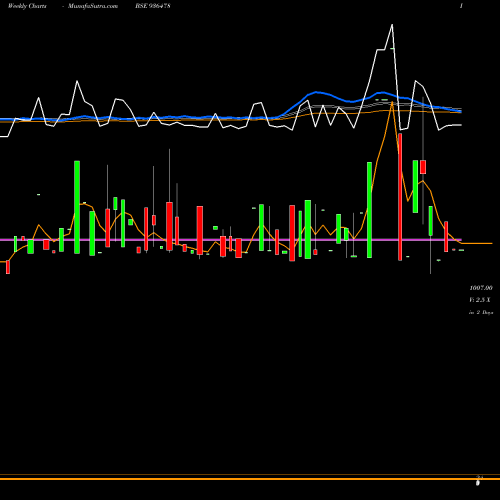Click the "in 2 Days" label
This screenshot has width=500, height=500.
481,312
